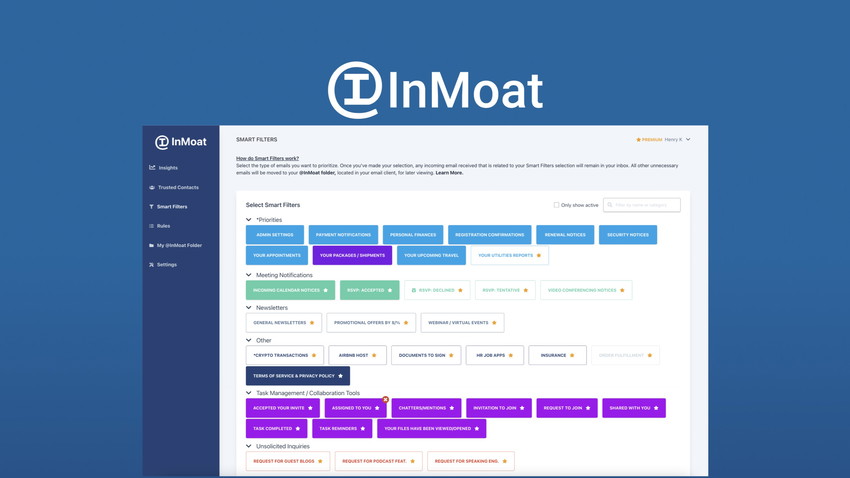Click the Rules list icon in sidebar
The width and height of the screenshot is (850, 478).
pyautogui.click(x=151, y=226)
